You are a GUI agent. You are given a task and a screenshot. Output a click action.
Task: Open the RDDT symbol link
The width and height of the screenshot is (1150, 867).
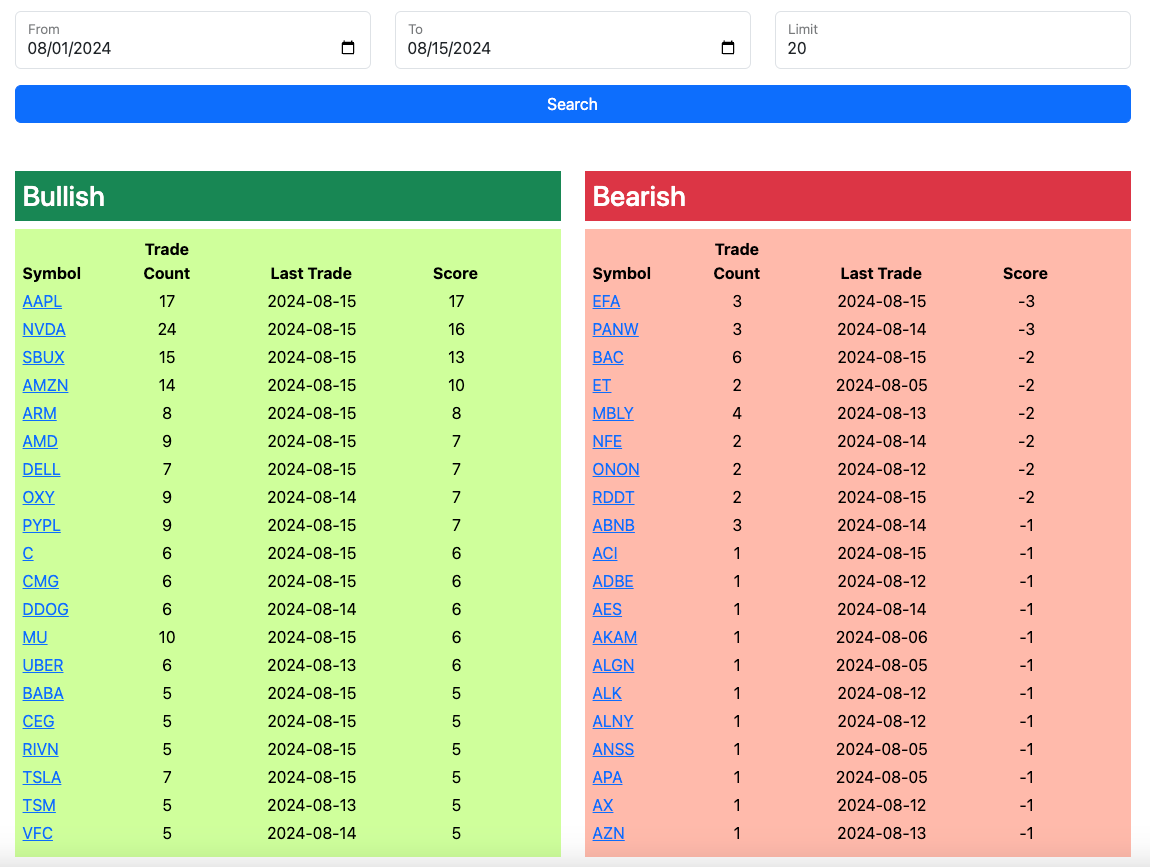613,497
